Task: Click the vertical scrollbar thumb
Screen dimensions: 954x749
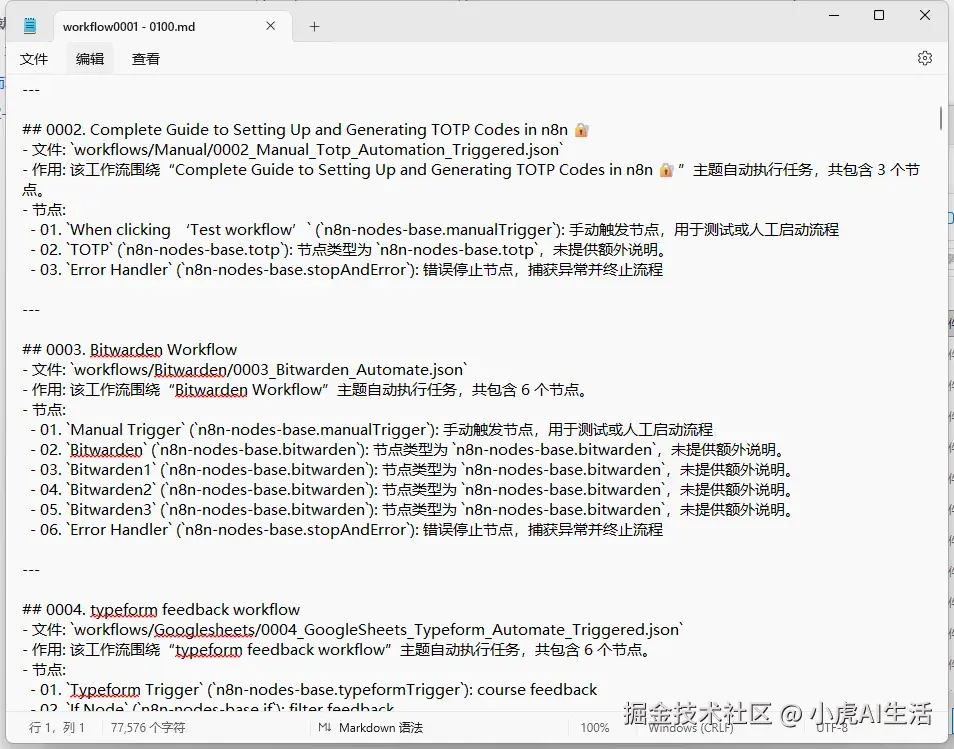Action: pyautogui.click(x=941, y=118)
